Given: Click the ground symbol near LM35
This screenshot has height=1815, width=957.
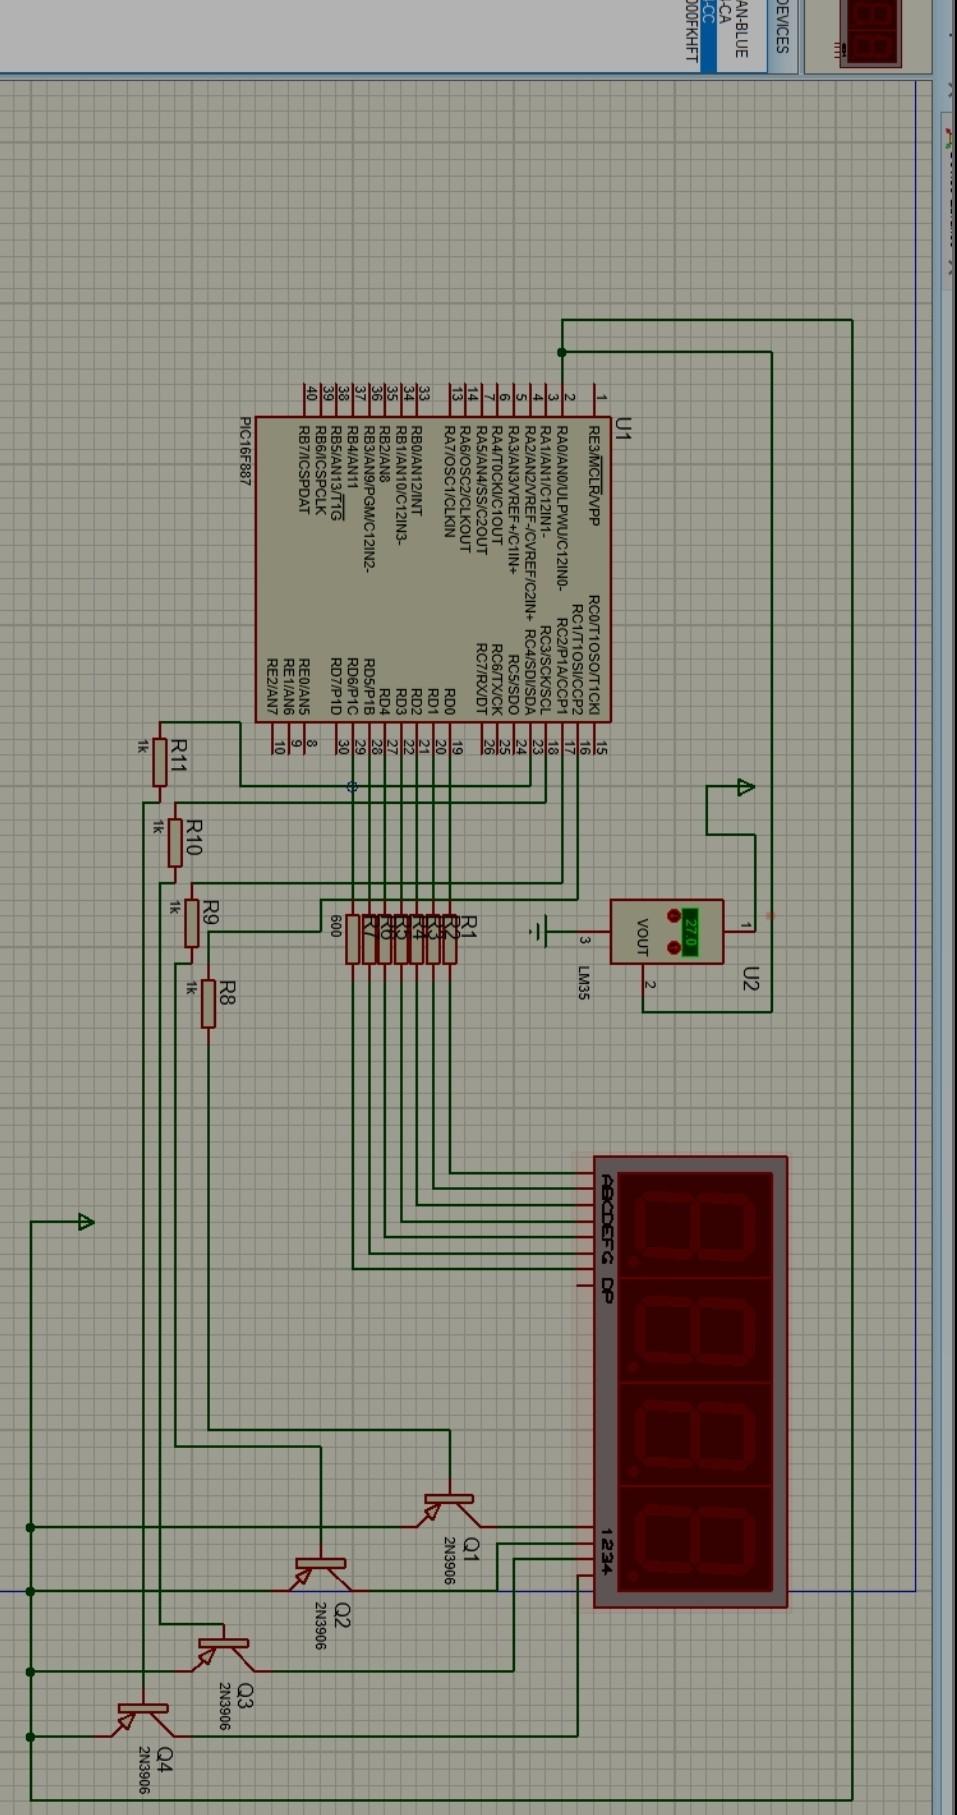Looking at the screenshot, I should [x=539, y=931].
